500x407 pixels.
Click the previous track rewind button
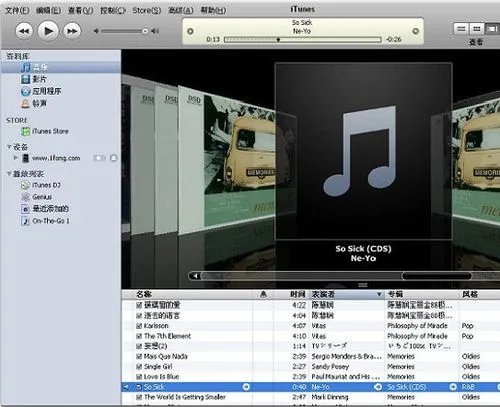[x=24, y=31]
